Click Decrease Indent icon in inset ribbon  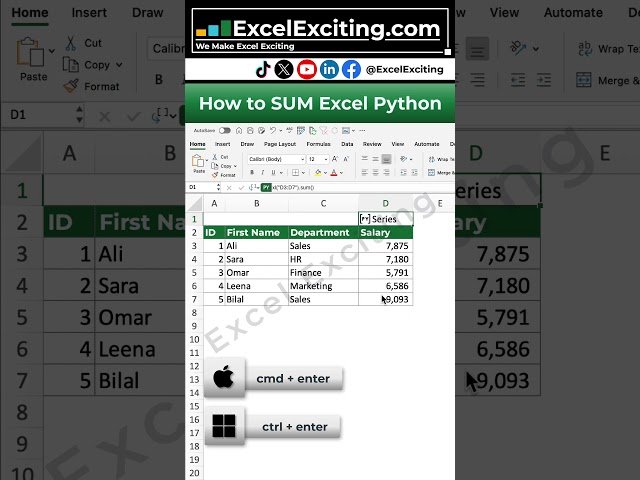pyautogui.click(x=403, y=172)
